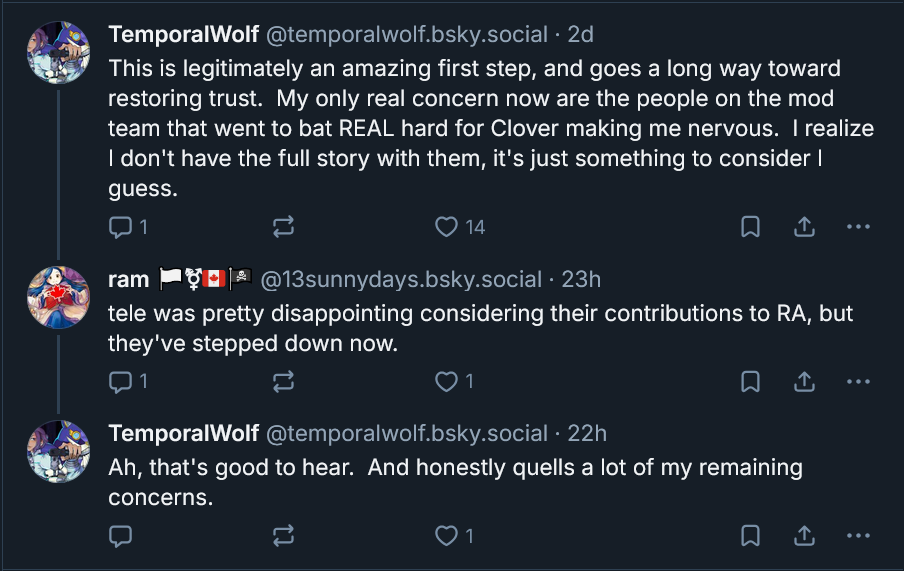Image resolution: width=904 pixels, height=571 pixels.
Task: Click TemporalWolf's name on first post
Action: pos(182,34)
